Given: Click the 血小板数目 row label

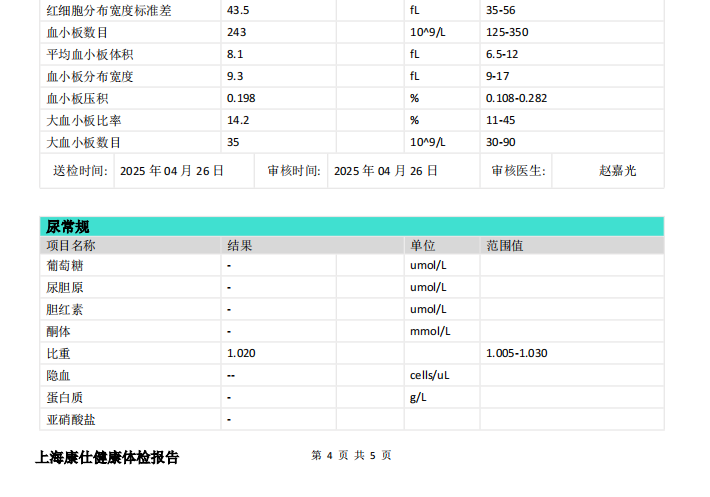Looking at the screenshot, I should tap(77, 32).
